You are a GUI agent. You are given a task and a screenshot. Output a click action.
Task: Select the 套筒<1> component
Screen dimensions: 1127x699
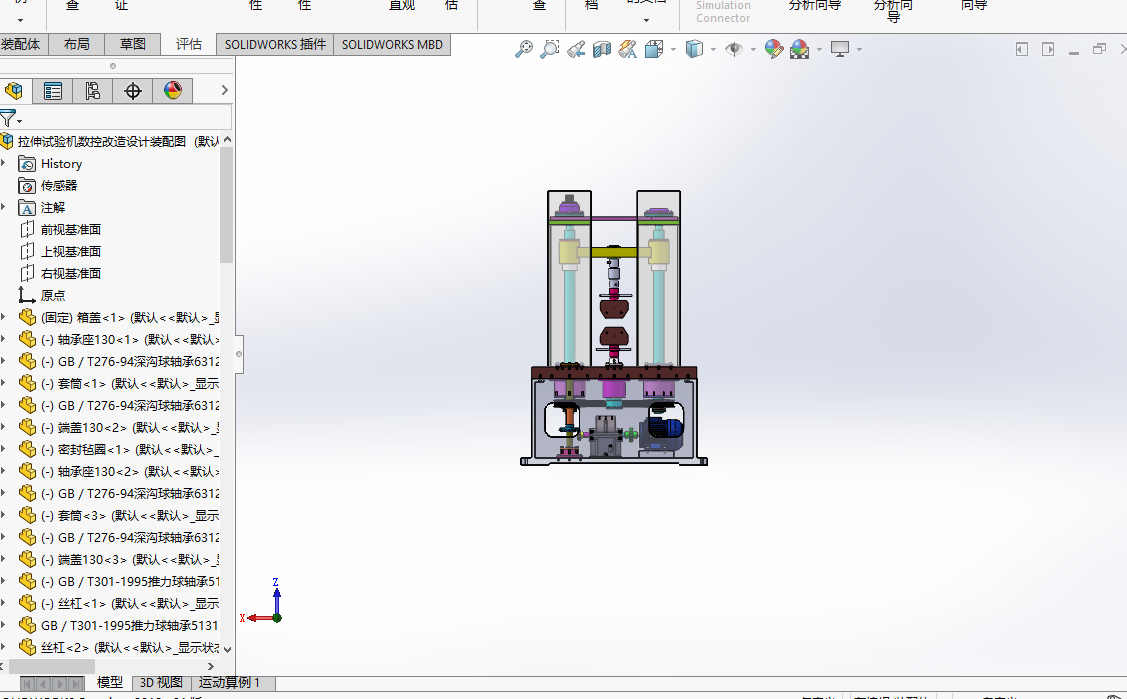[129, 384]
